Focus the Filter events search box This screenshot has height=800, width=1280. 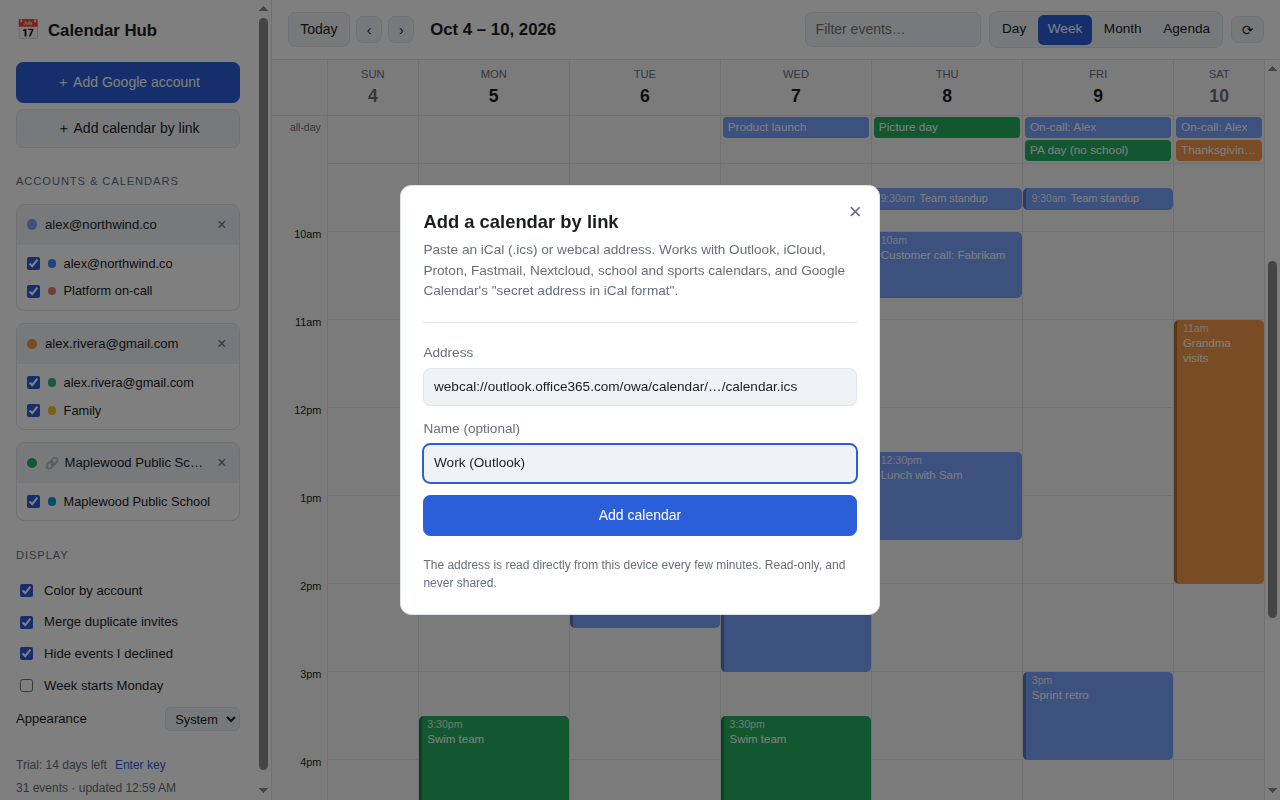893,29
